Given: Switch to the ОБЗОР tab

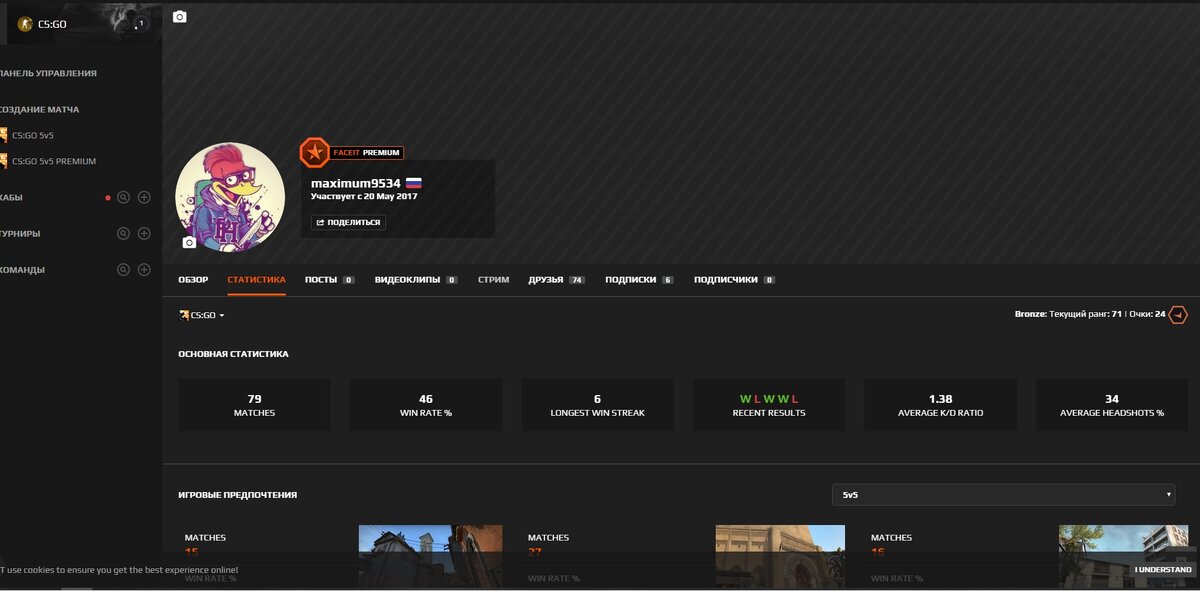Looking at the screenshot, I should pos(193,279).
